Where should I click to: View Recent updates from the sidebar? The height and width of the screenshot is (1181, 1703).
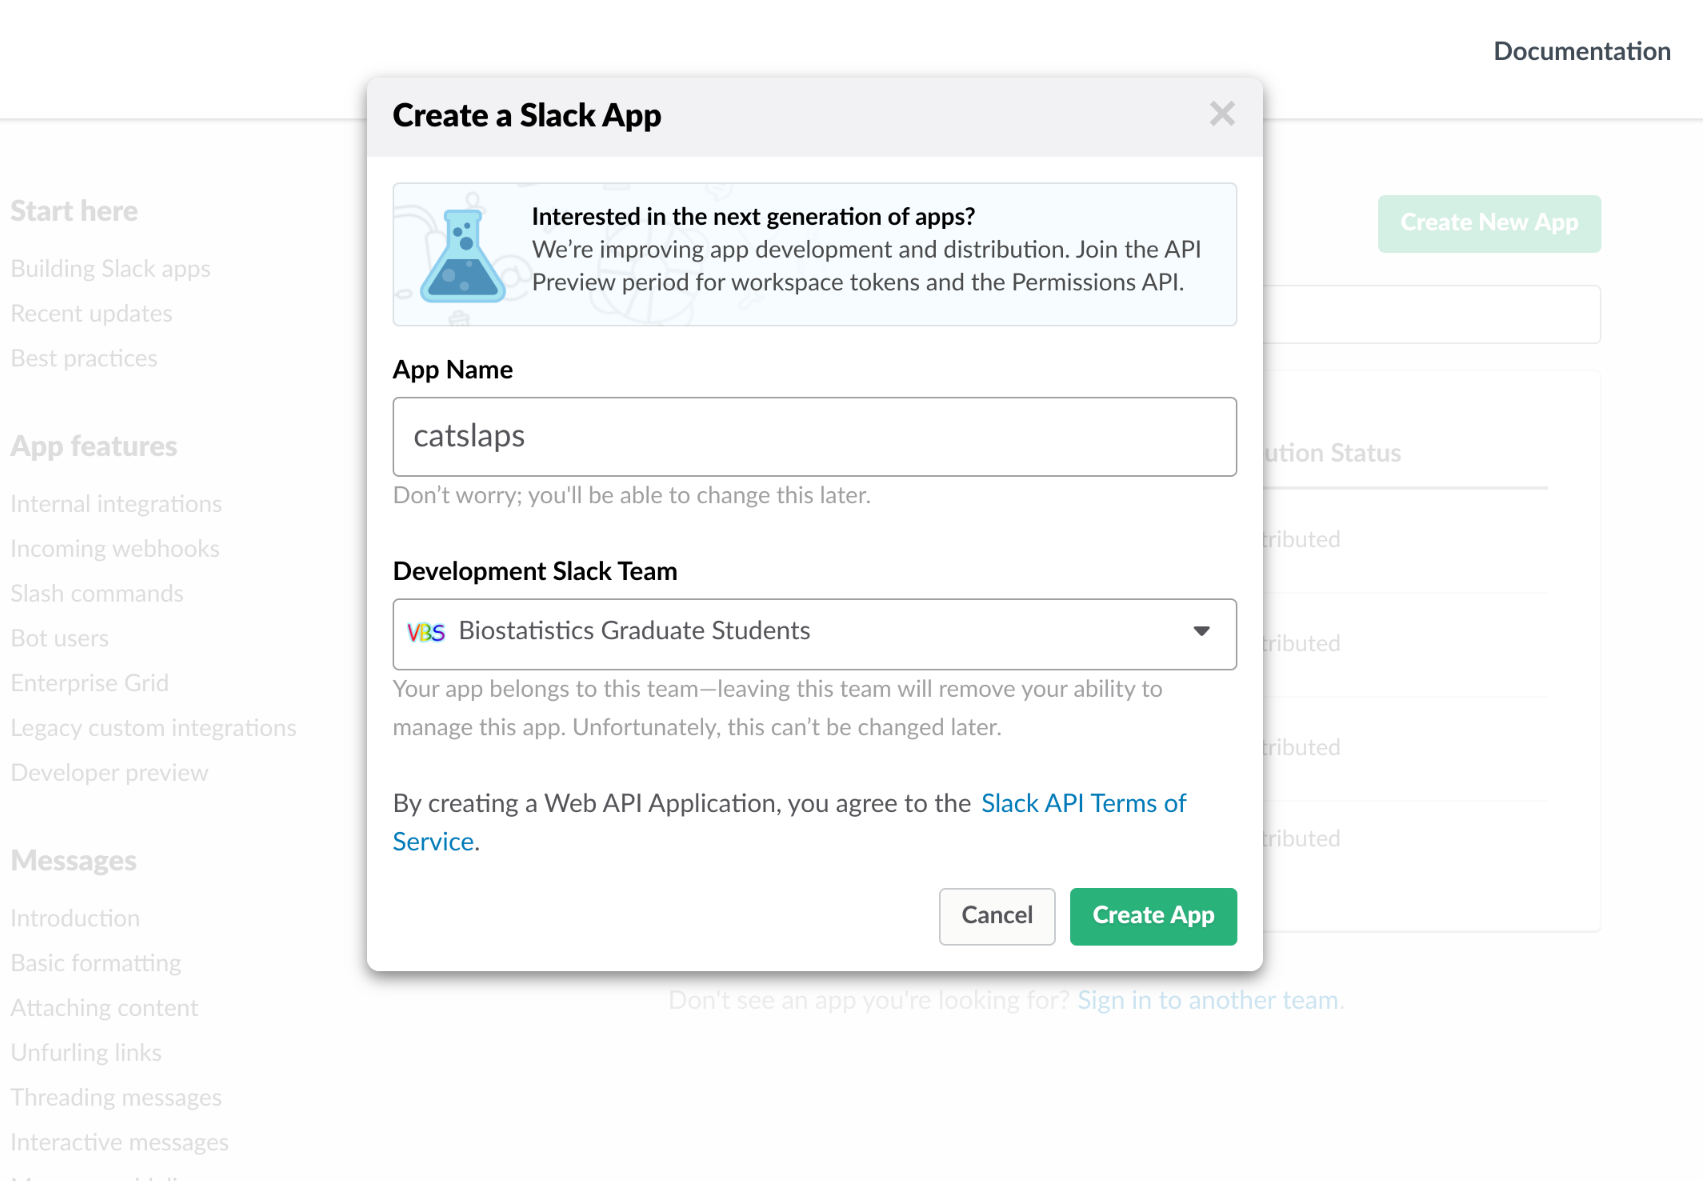pos(92,314)
